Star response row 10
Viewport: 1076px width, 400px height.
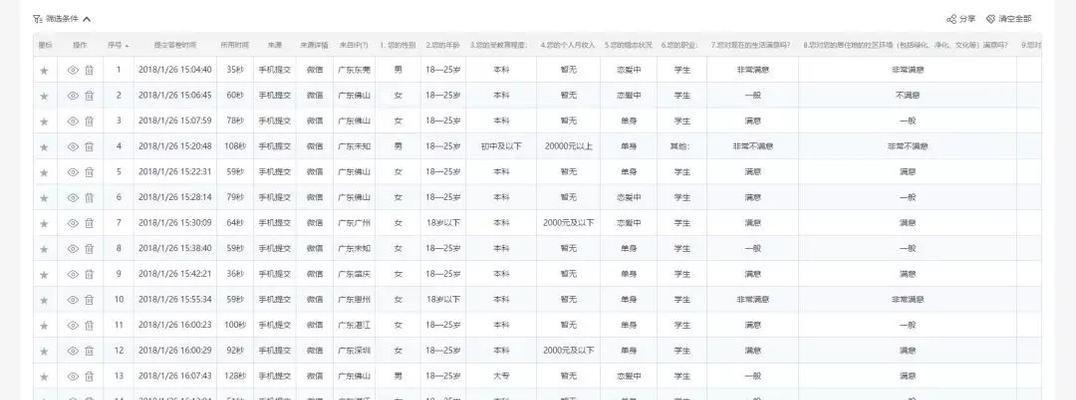[x=44, y=301]
